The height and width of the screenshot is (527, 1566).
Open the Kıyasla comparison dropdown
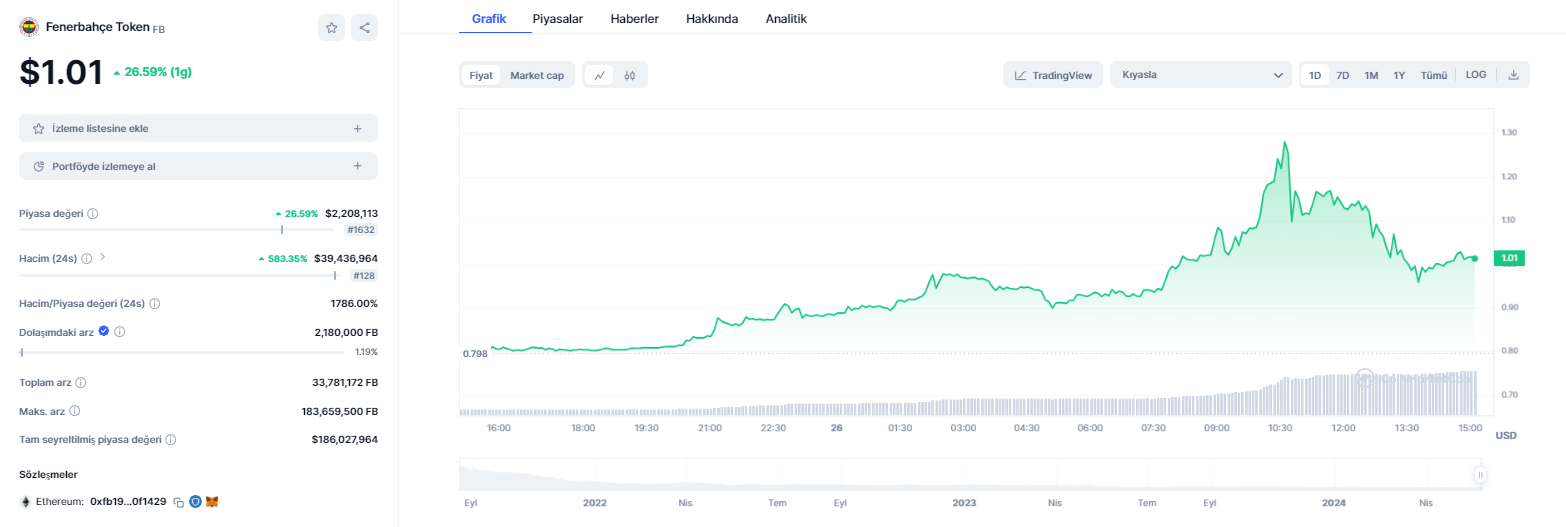click(1200, 75)
